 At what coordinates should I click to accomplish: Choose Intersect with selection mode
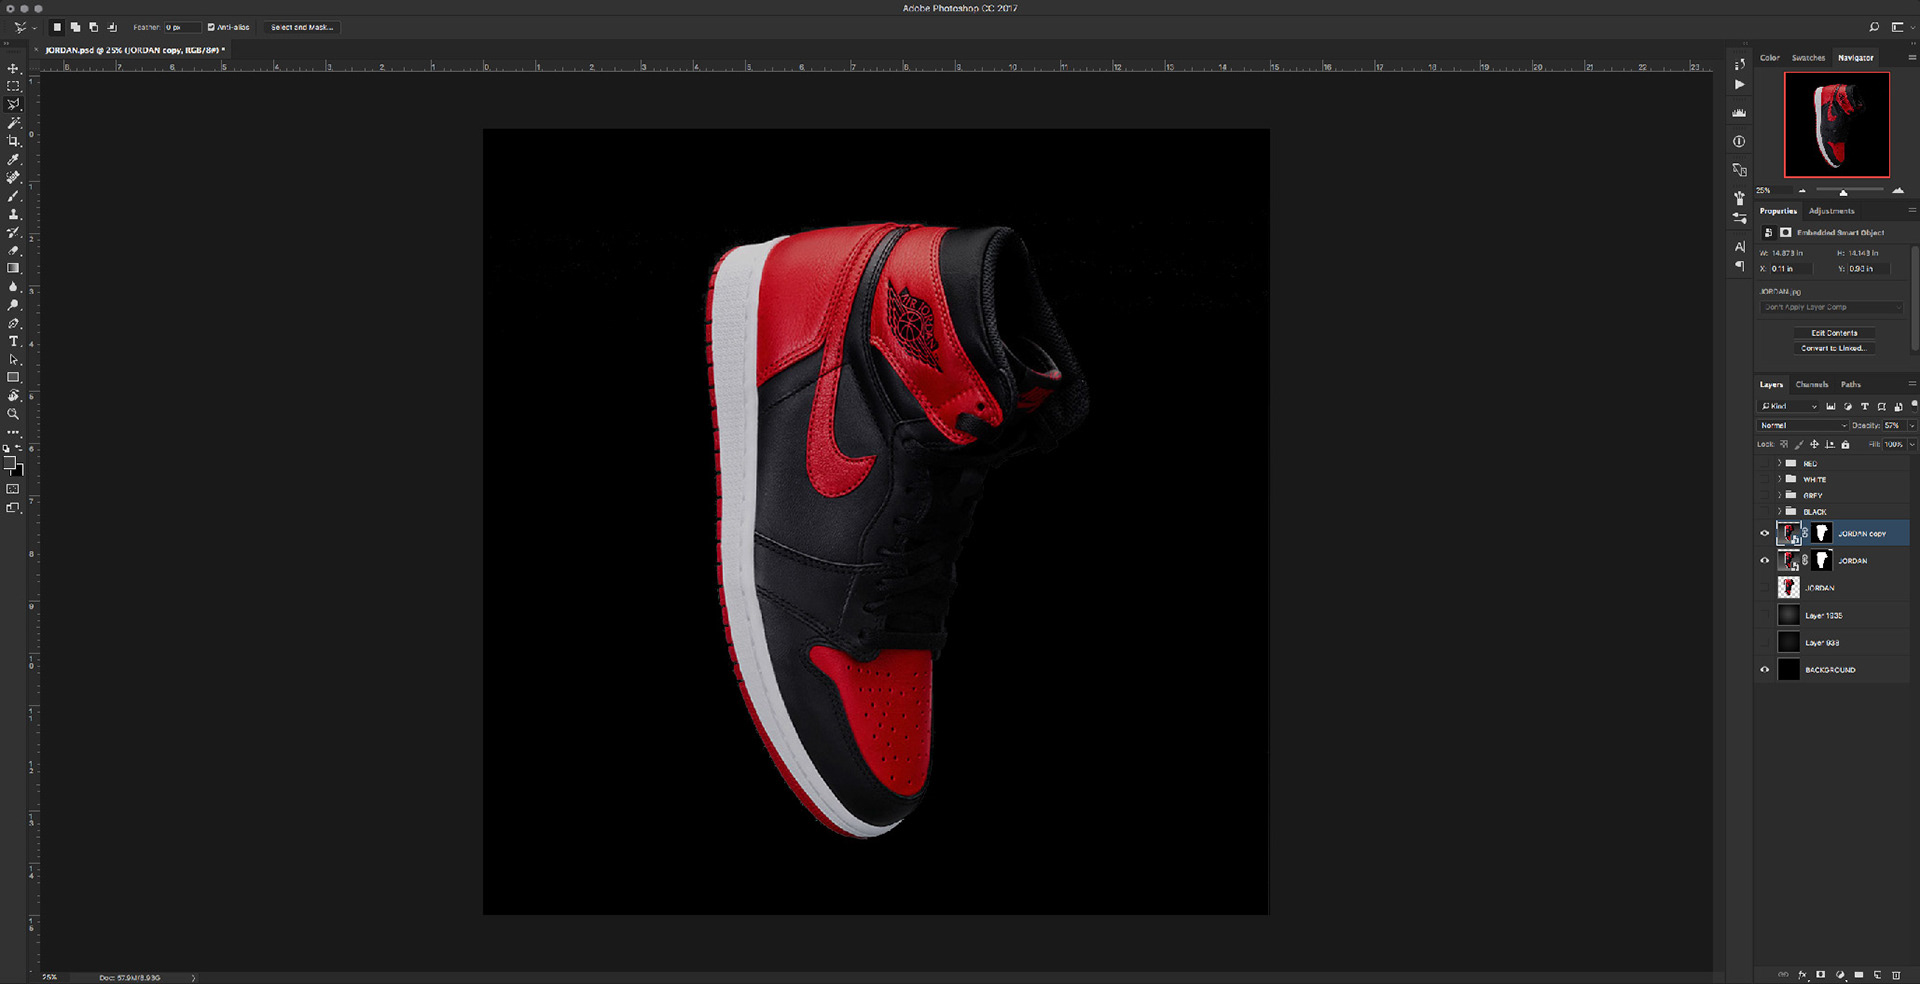(x=112, y=27)
